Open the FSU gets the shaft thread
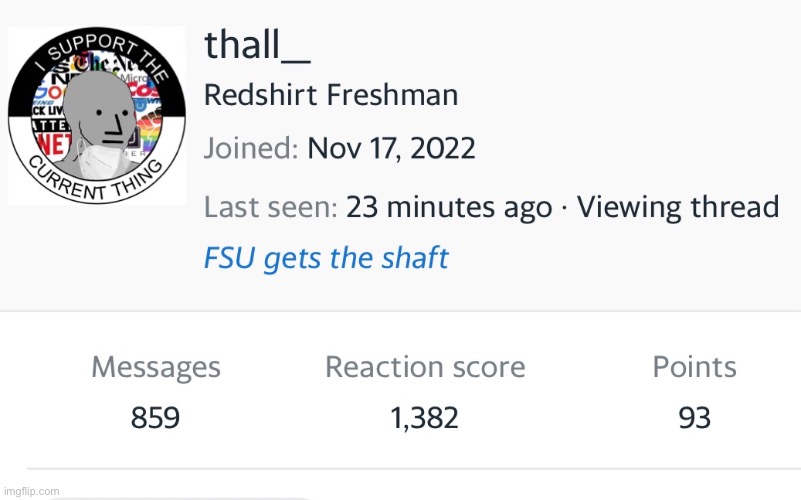 tap(326, 258)
